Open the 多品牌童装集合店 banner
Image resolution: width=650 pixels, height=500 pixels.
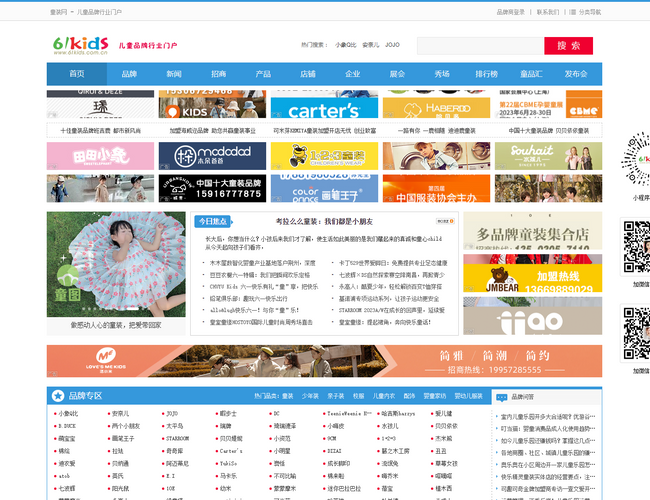pos(533,231)
